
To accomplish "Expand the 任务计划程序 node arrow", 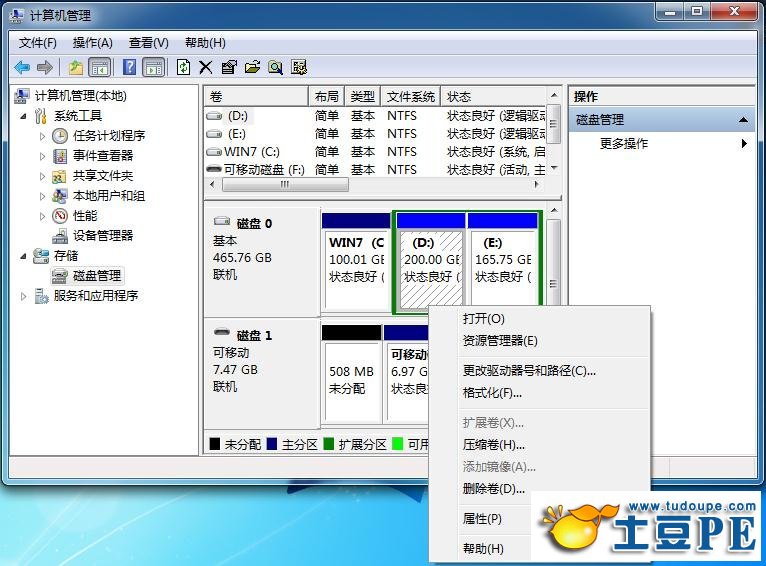I will [42, 136].
